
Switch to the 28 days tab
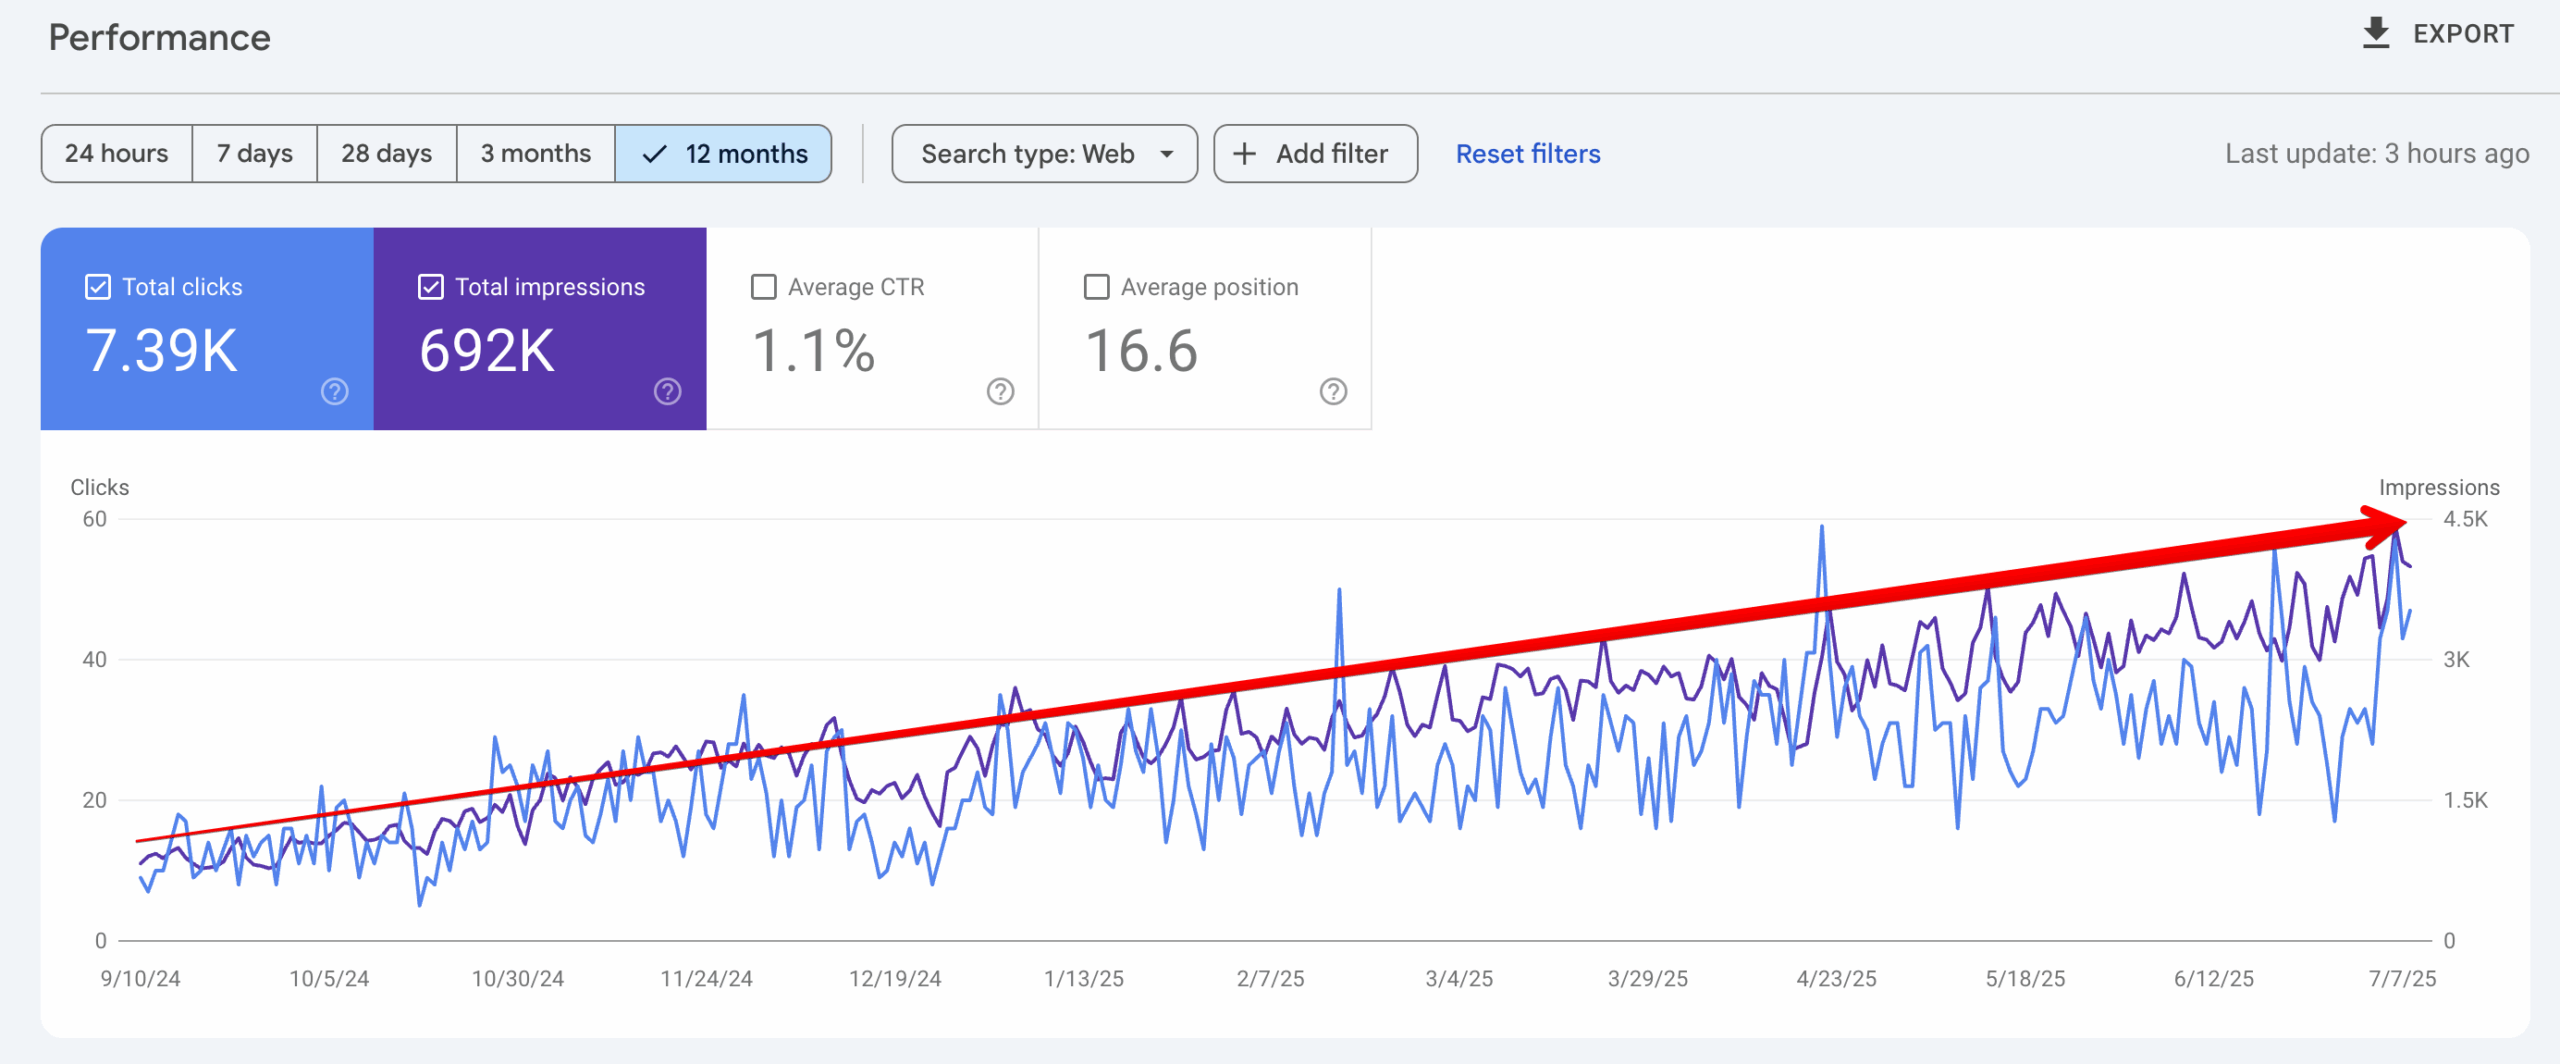pyautogui.click(x=386, y=154)
